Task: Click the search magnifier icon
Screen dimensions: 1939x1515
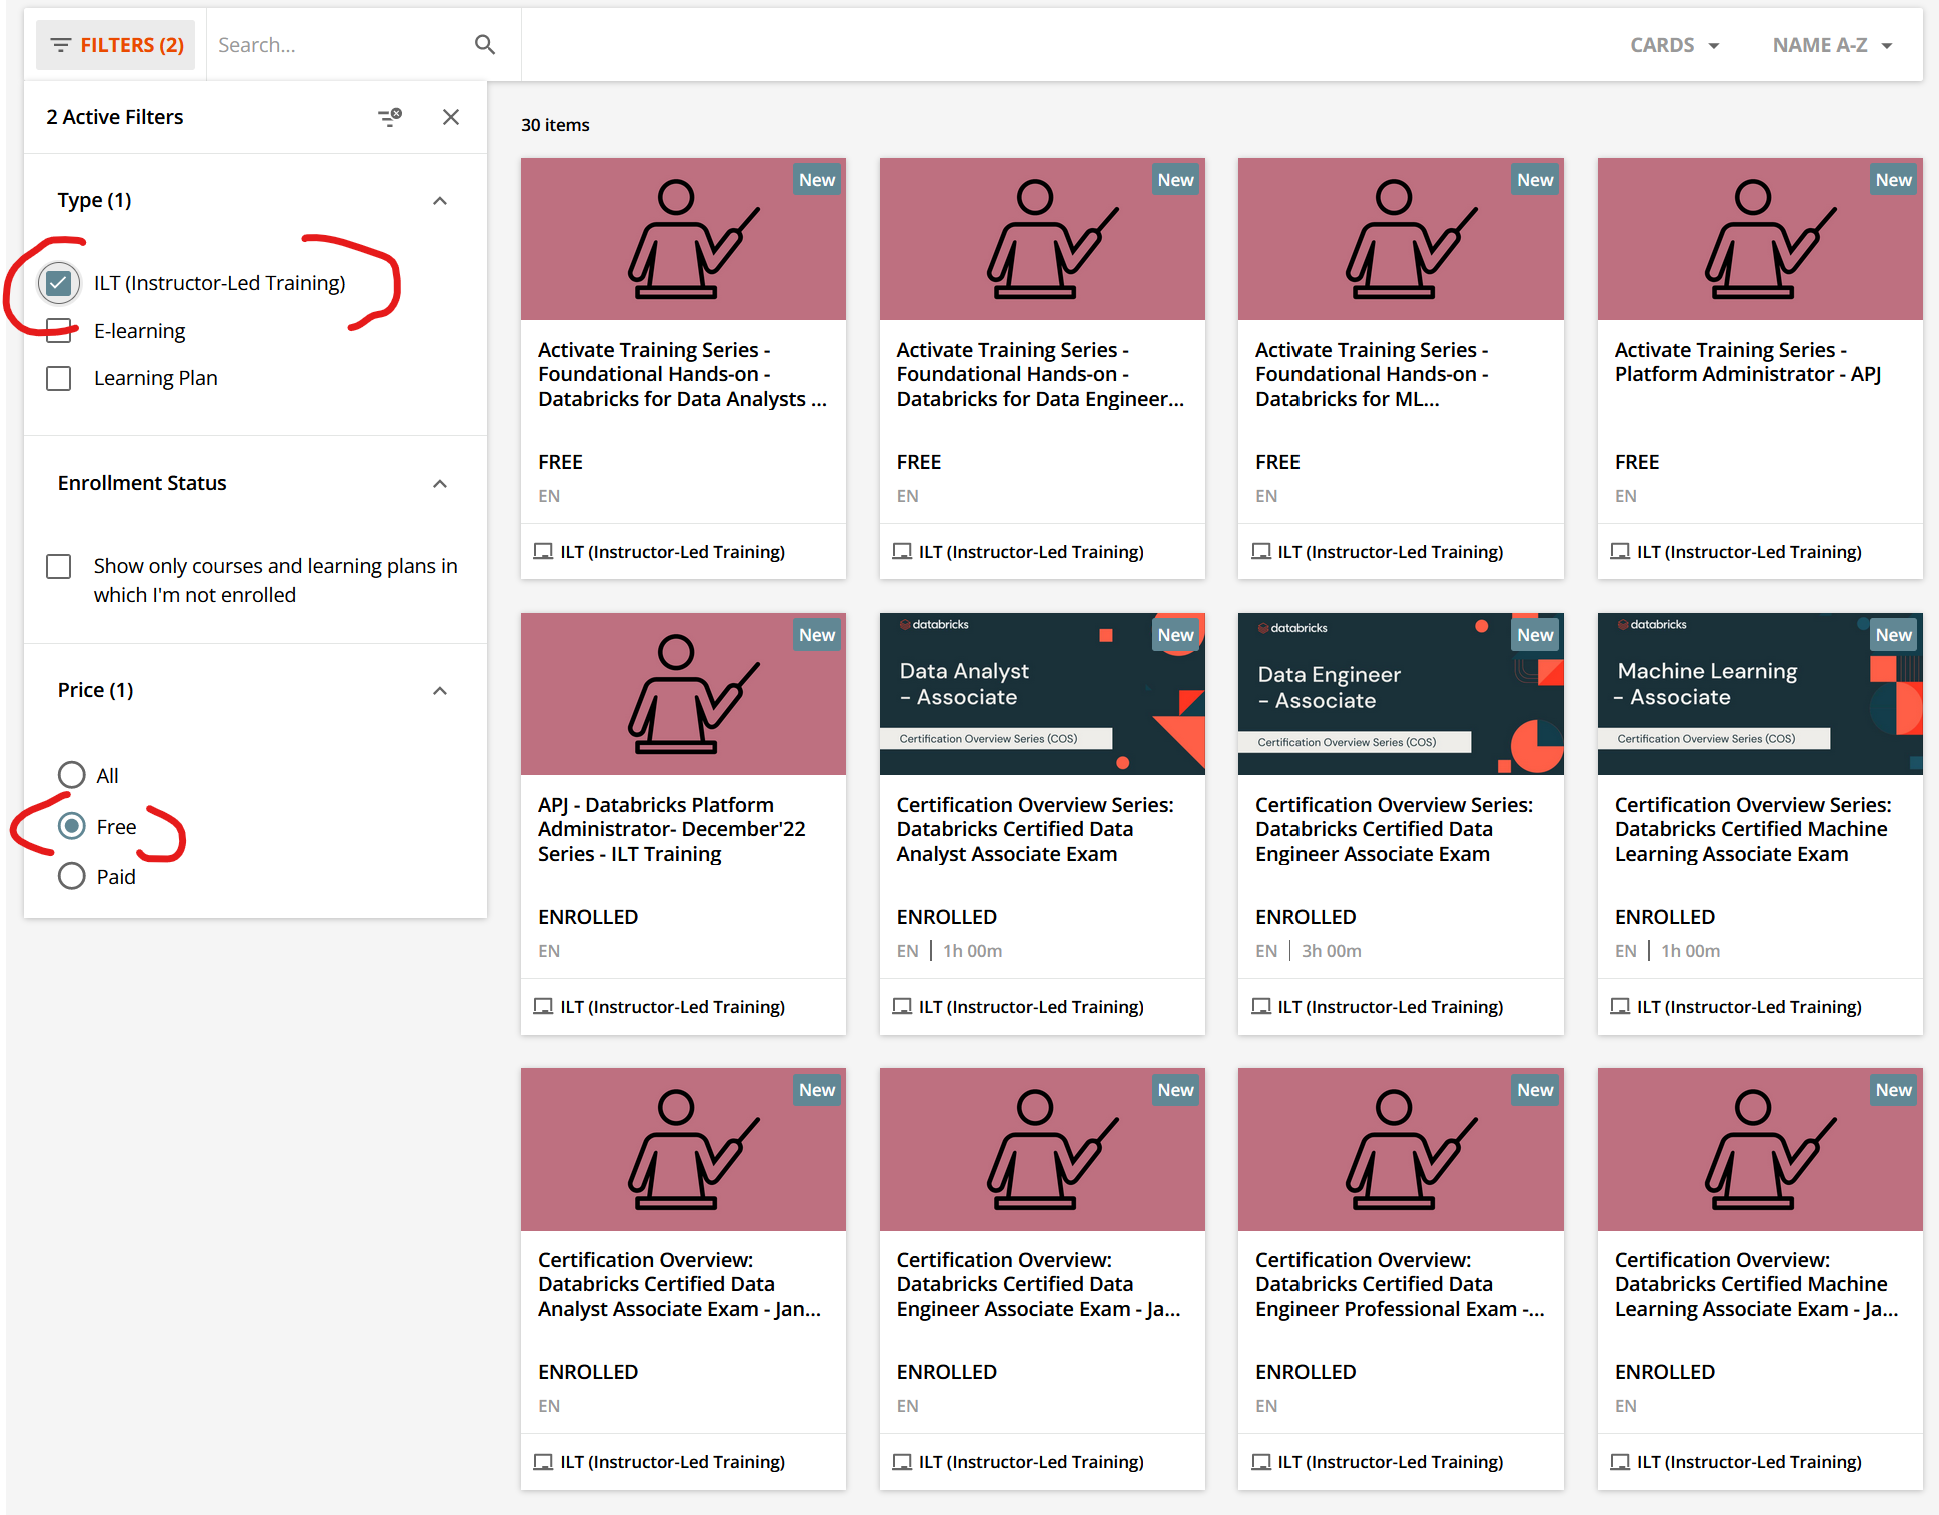Action: (485, 44)
